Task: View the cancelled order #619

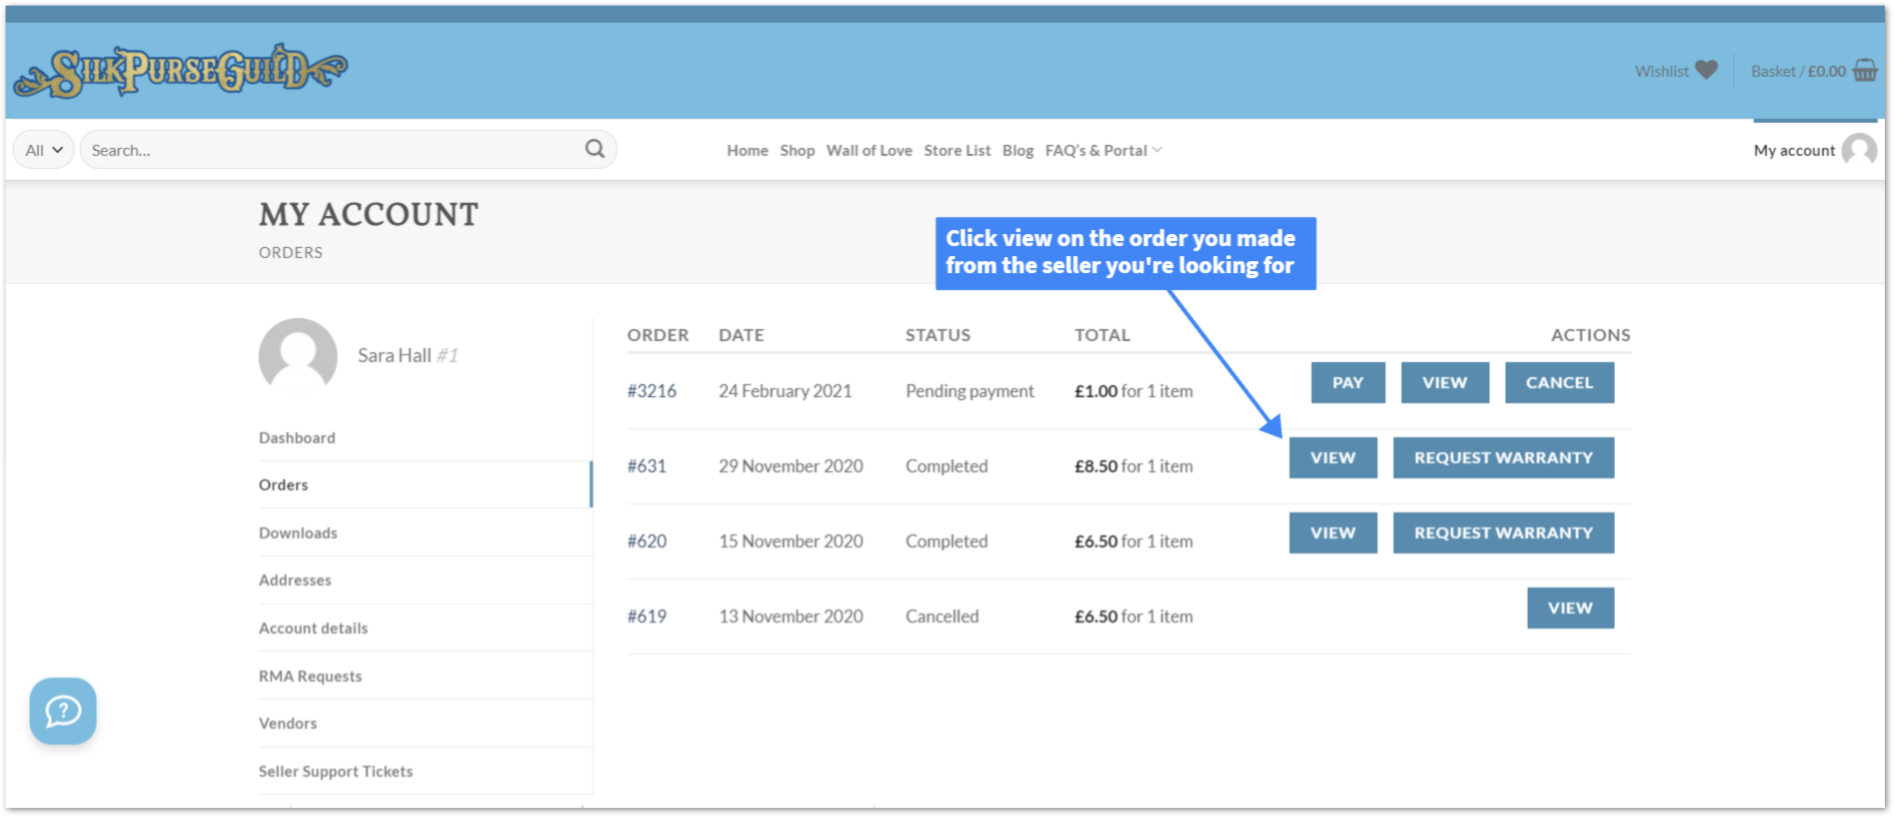Action: (x=1569, y=608)
